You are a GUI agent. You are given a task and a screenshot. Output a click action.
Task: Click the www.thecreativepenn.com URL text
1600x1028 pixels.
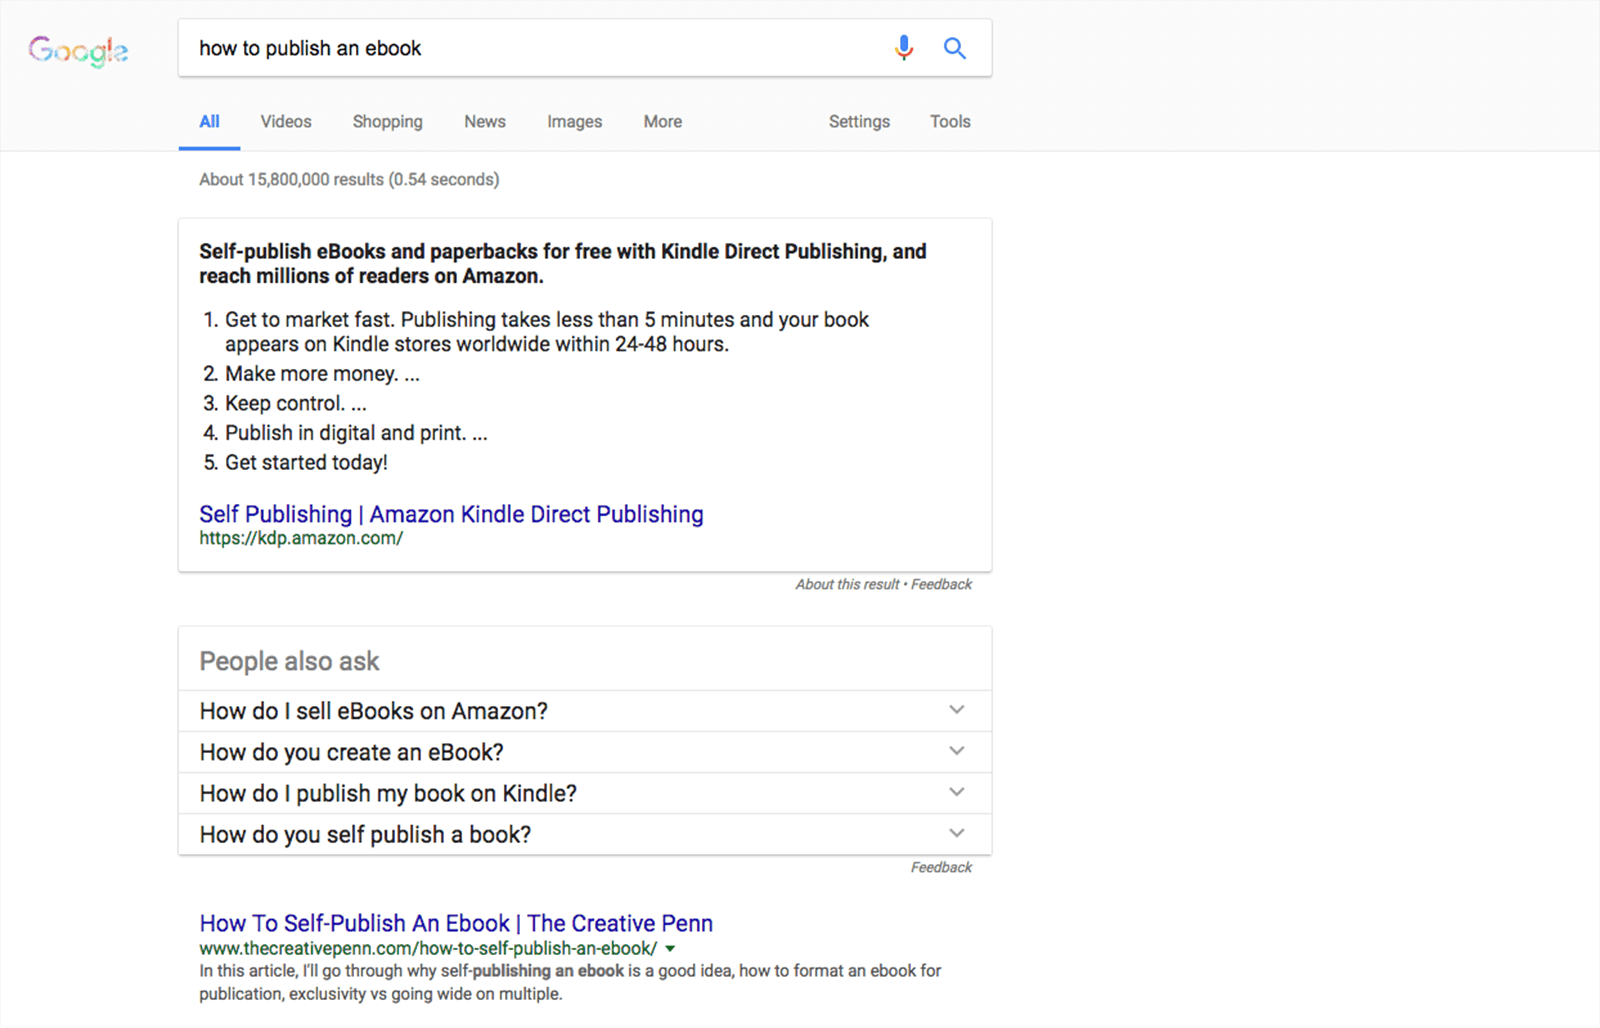428,949
